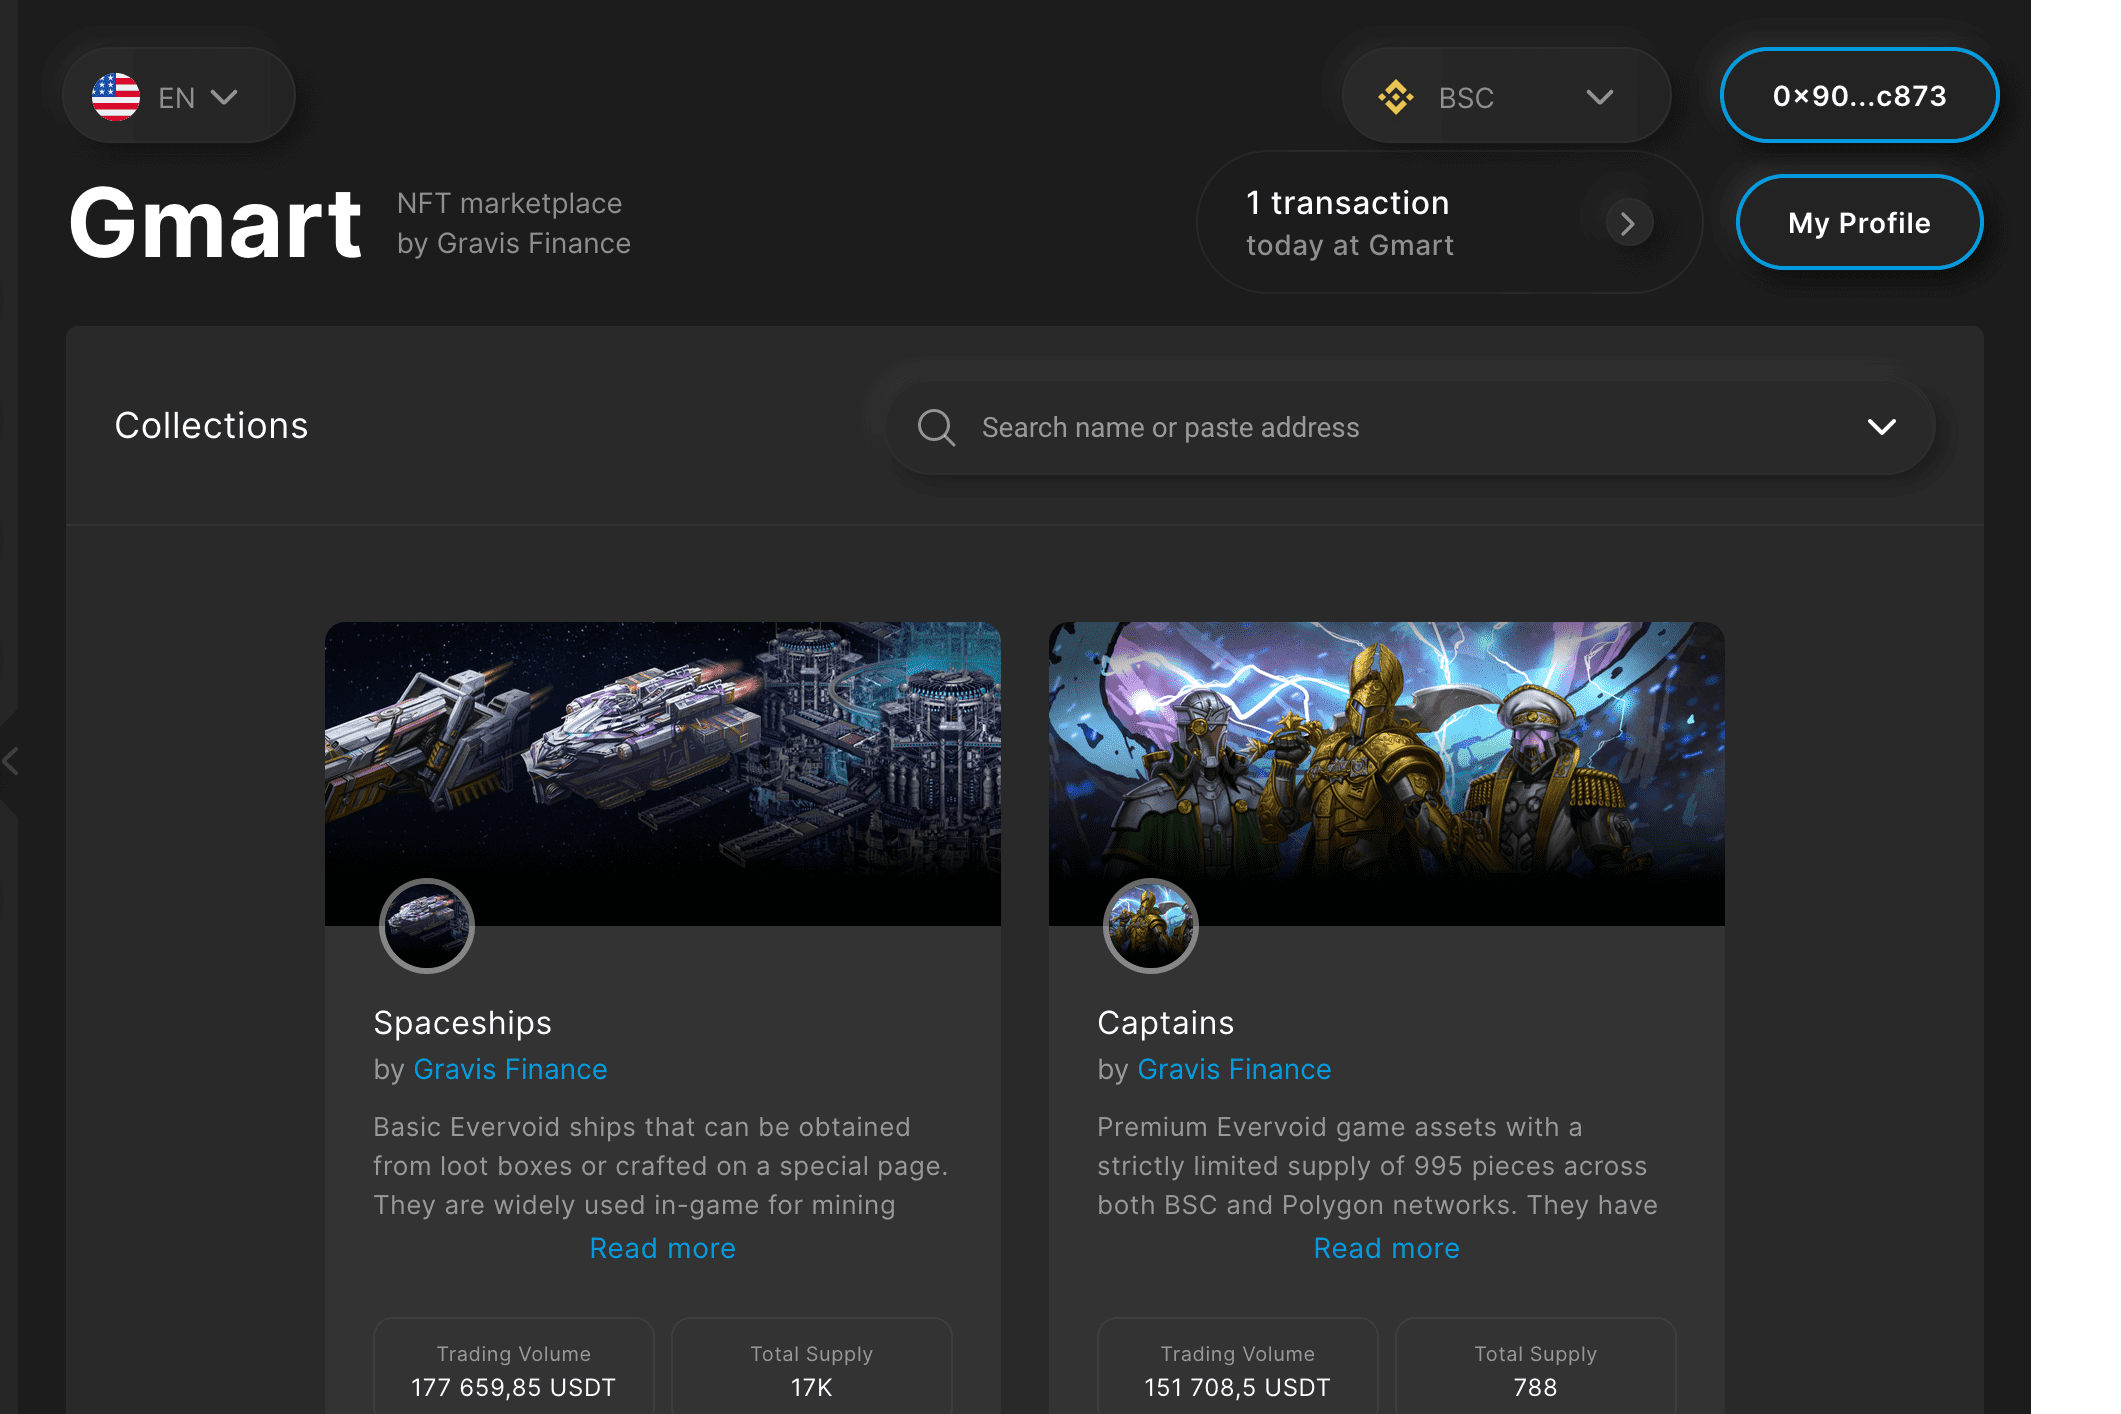The height and width of the screenshot is (1414, 2121).
Task: Open wallet address 0x90...c873 button
Action: coord(1859,96)
